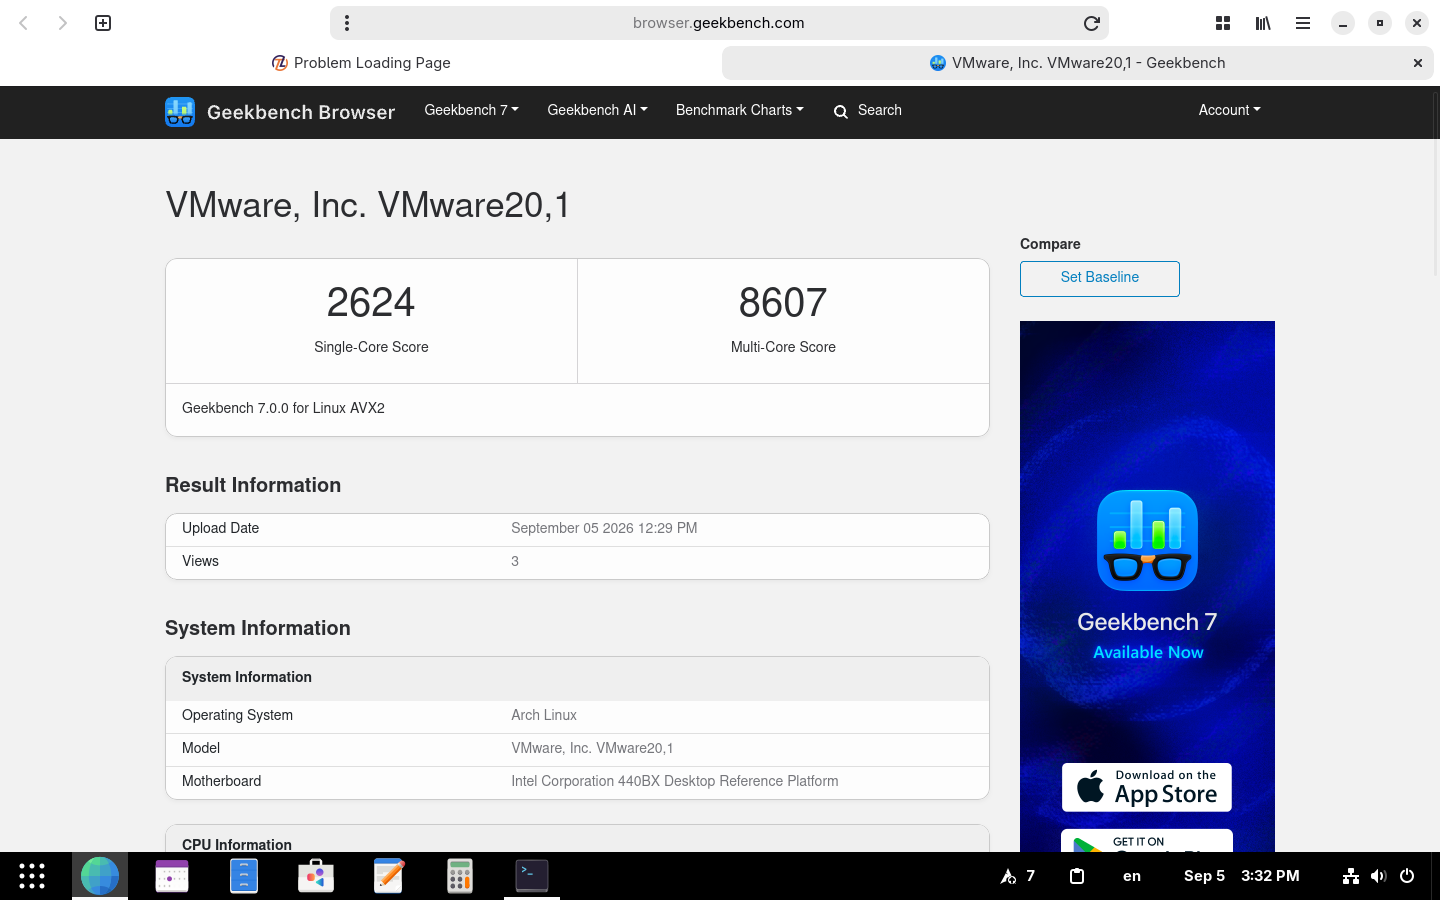Open a new tab with the plus icon

pyautogui.click(x=103, y=23)
